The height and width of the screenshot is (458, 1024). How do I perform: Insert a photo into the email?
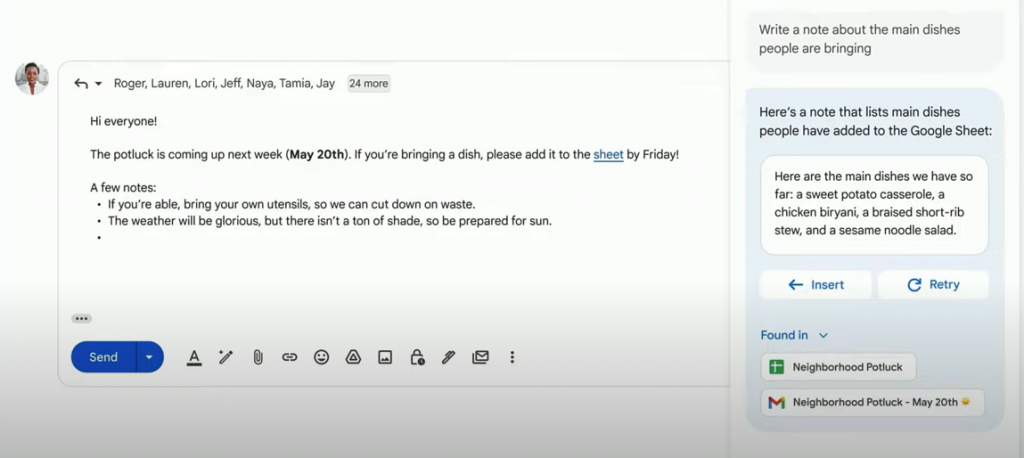(x=385, y=357)
